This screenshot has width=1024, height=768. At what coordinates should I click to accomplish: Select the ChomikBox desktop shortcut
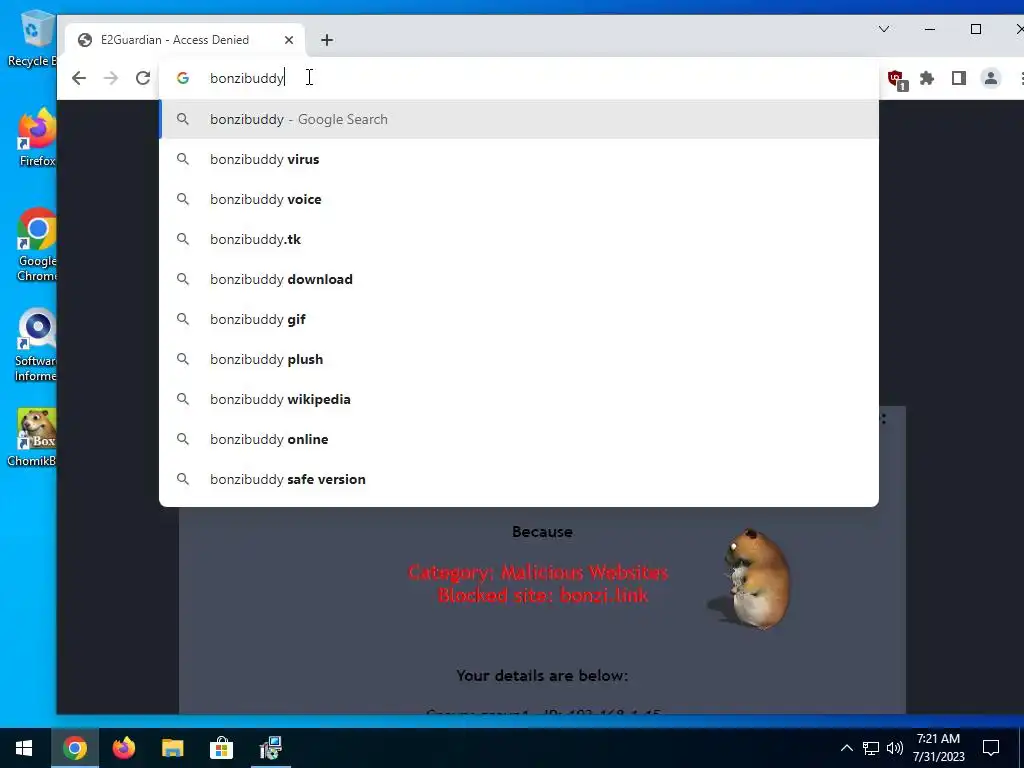[x=33, y=438]
